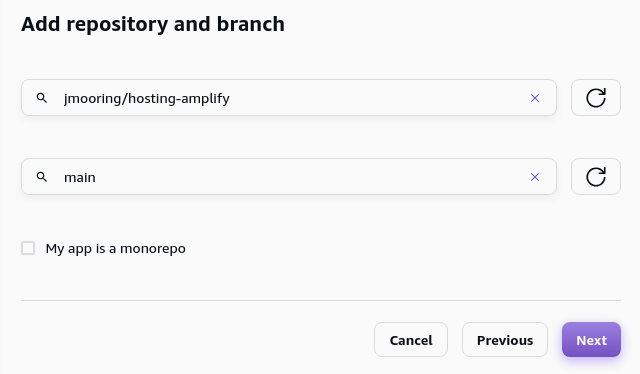The width and height of the screenshot is (640, 374).
Task: Click Cancel to abort adding repository
Action: pyautogui.click(x=411, y=340)
